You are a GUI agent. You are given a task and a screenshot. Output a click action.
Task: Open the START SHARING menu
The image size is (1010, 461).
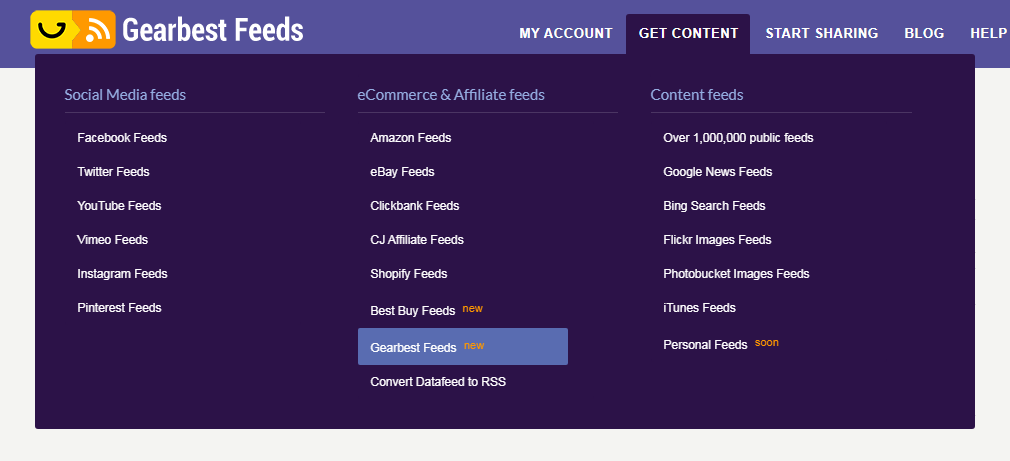point(821,33)
